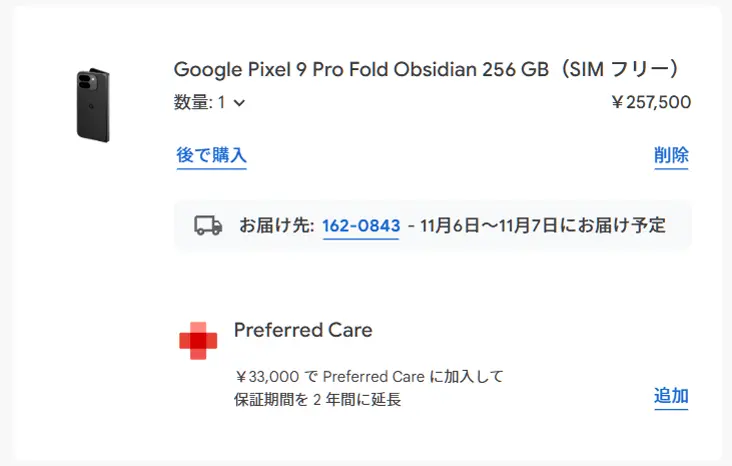The height and width of the screenshot is (466, 732).
Task: Expand the chevron arrow next to quantity 1
Action: (239, 102)
